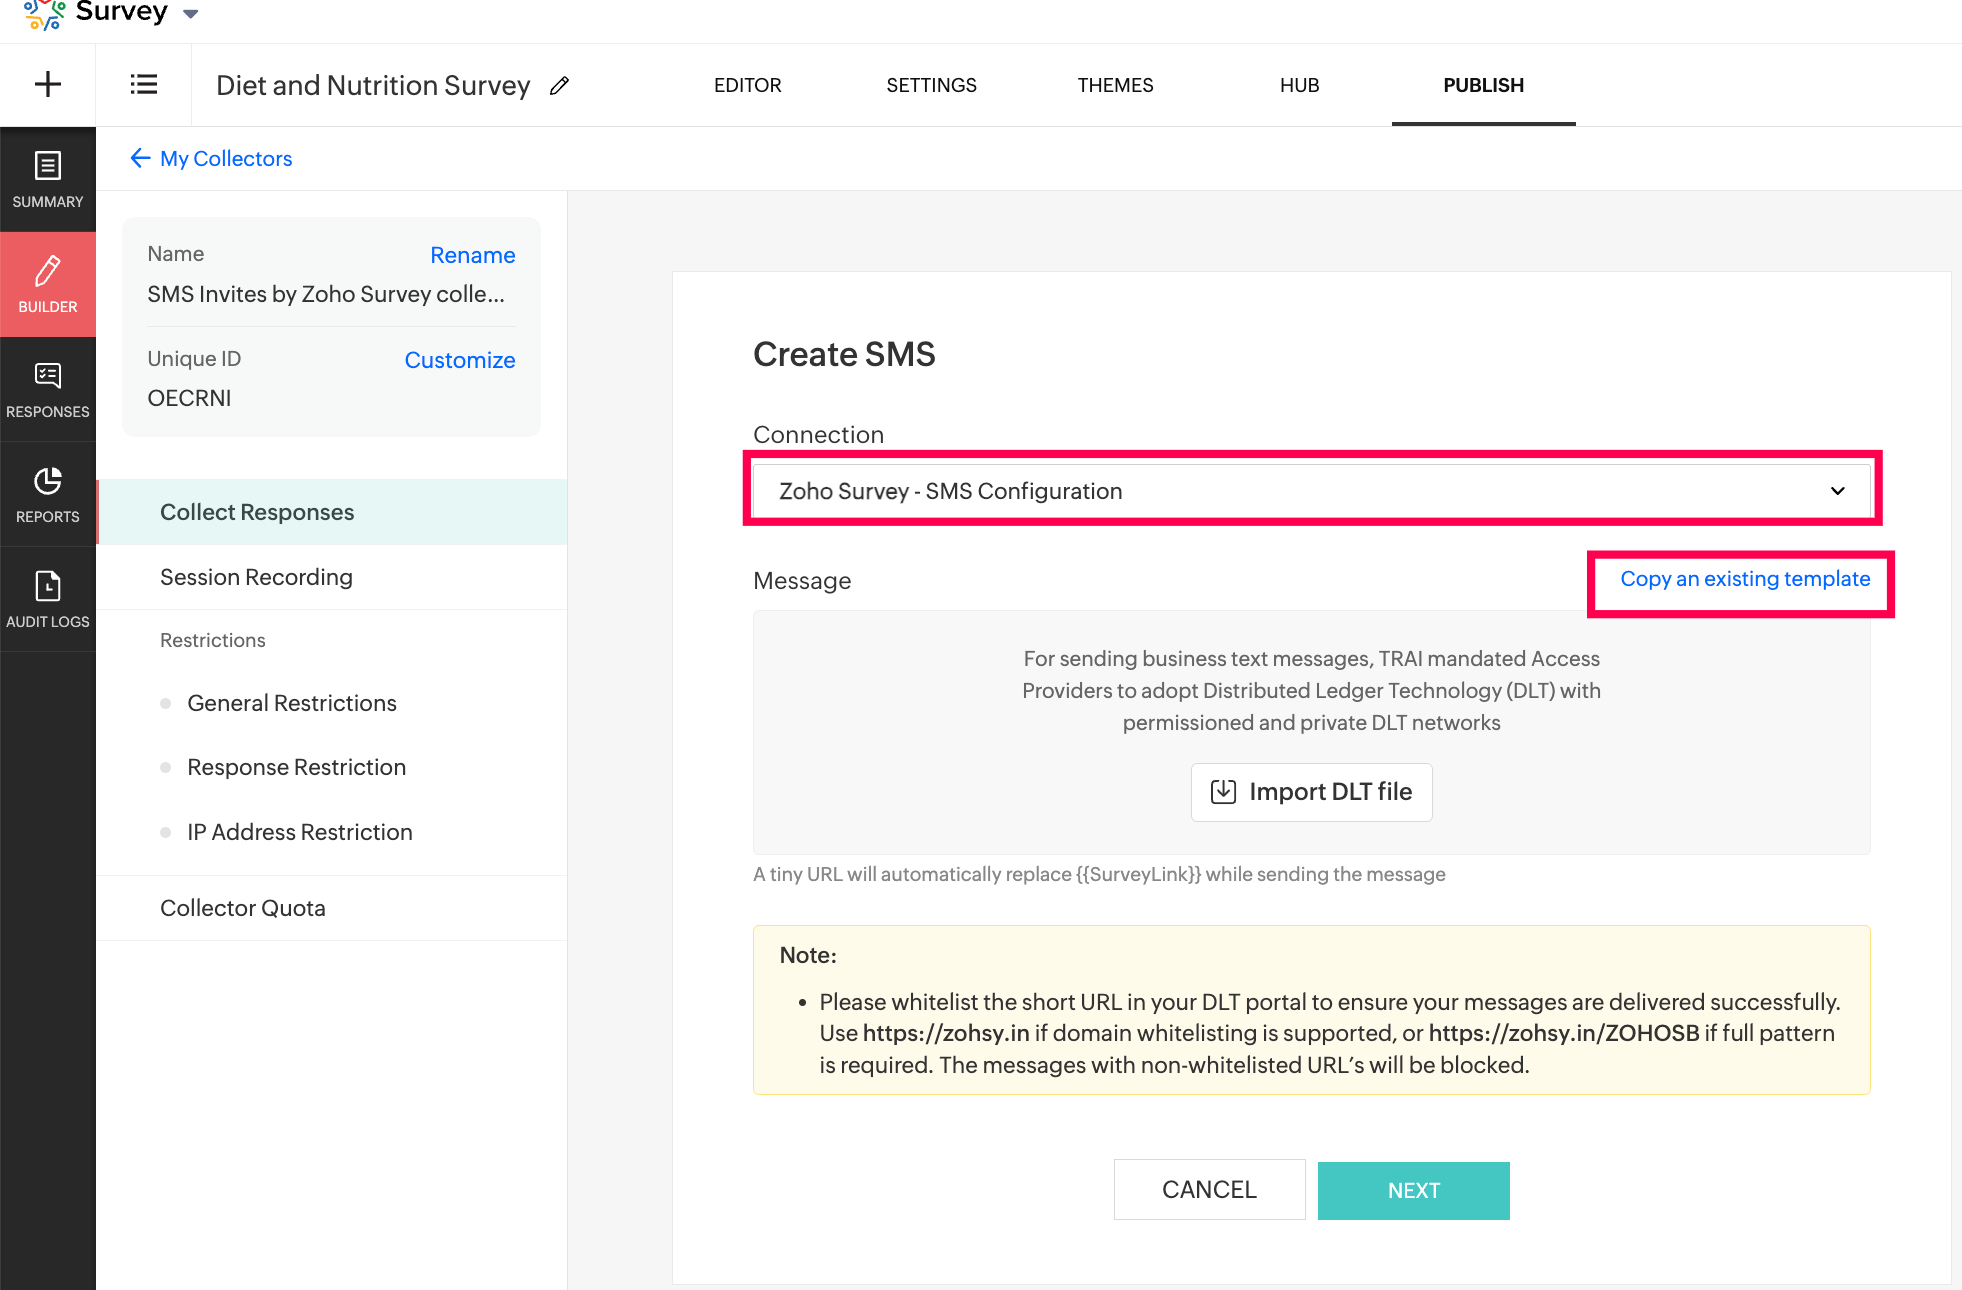
Task: Open the Reports sidebar icon
Action: point(48,495)
